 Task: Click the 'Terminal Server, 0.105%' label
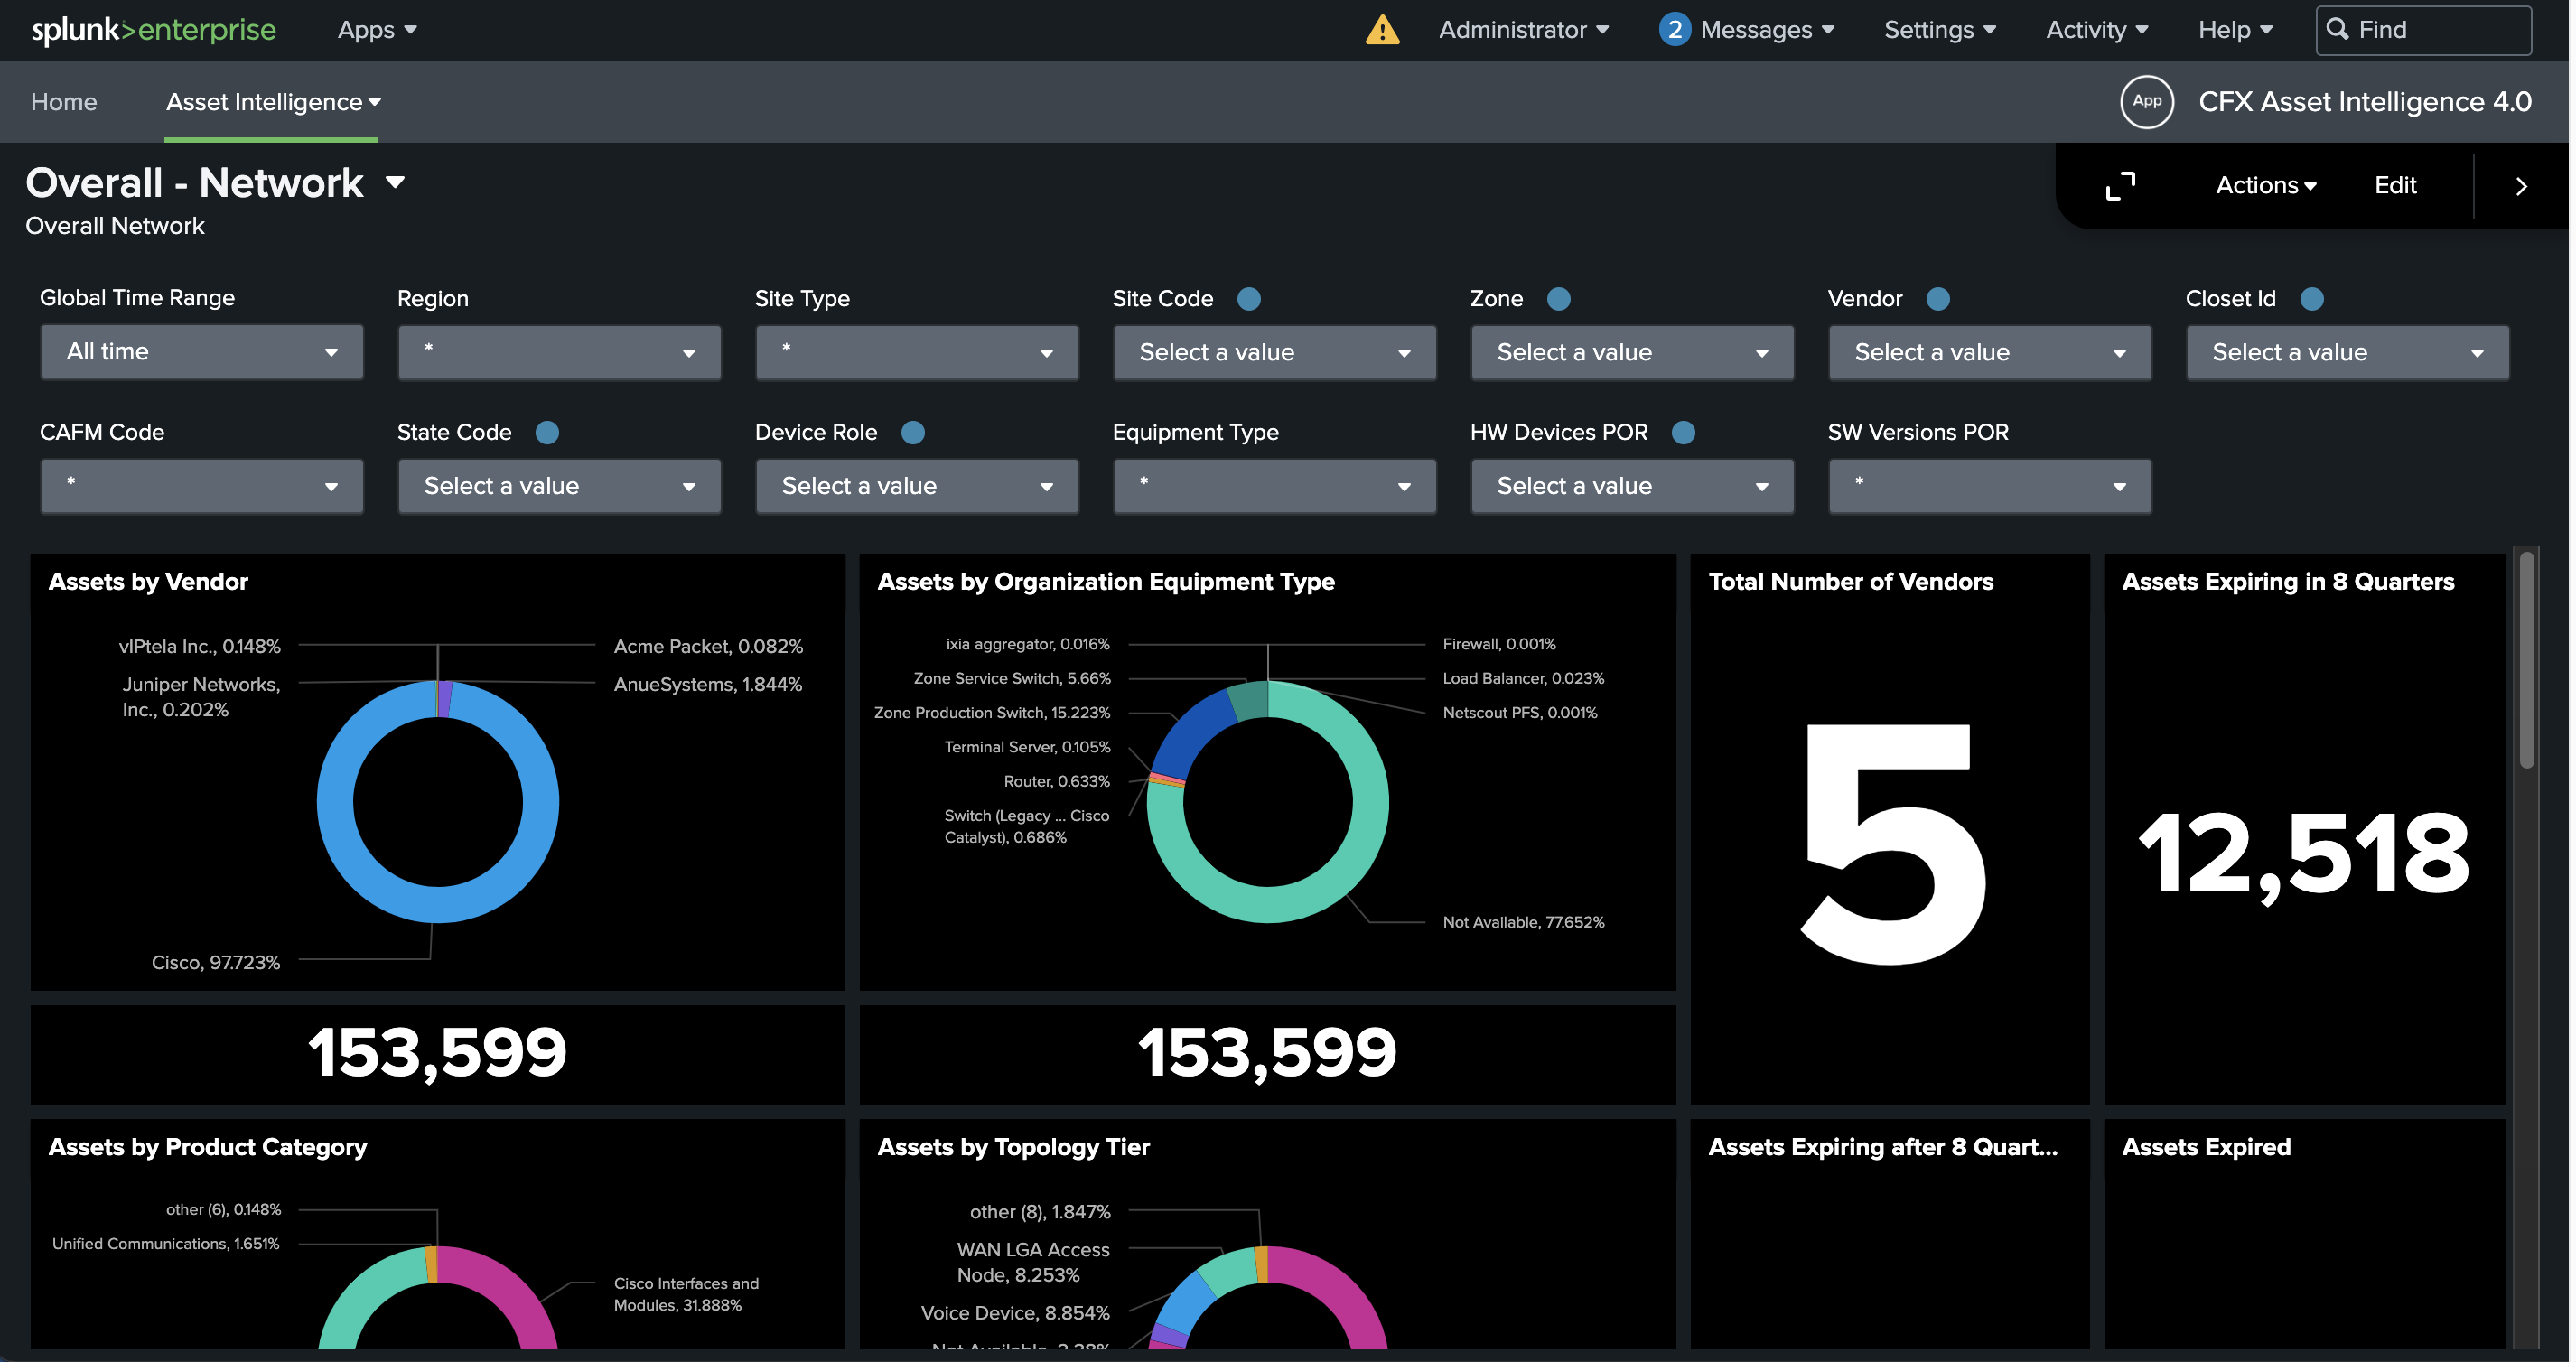pos(1027,747)
